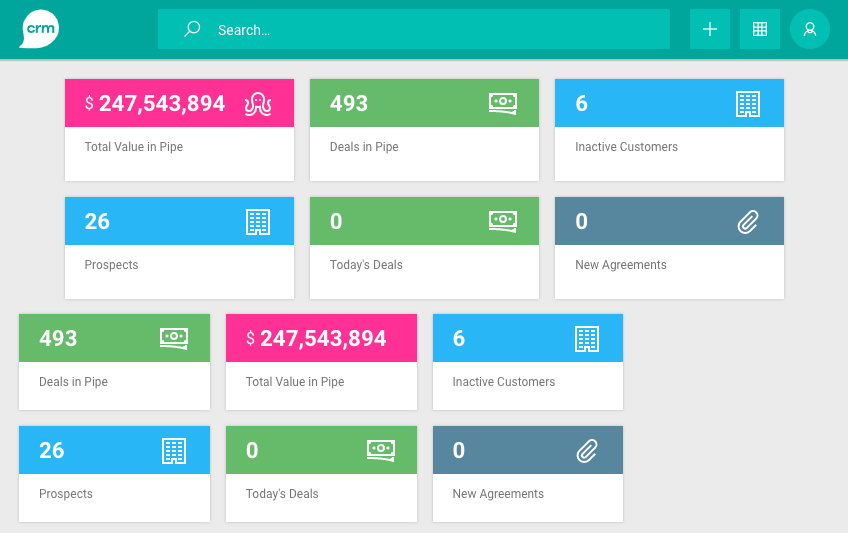
Task: Click the paperclip icon in the upper New Agreements card
Action: [748, 222]
